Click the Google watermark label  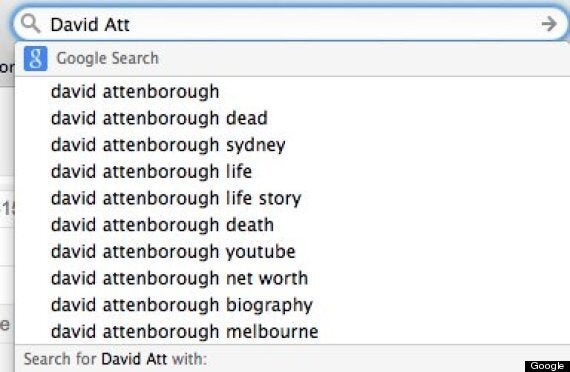coord(547,366)
